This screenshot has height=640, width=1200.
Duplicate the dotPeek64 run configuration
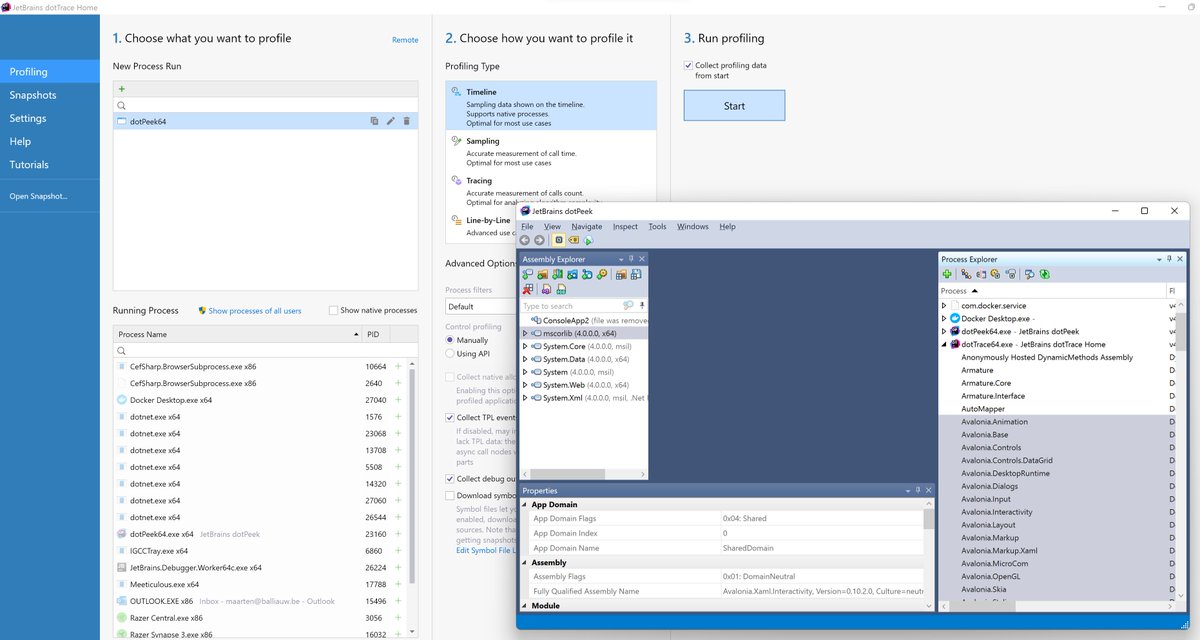374,121
